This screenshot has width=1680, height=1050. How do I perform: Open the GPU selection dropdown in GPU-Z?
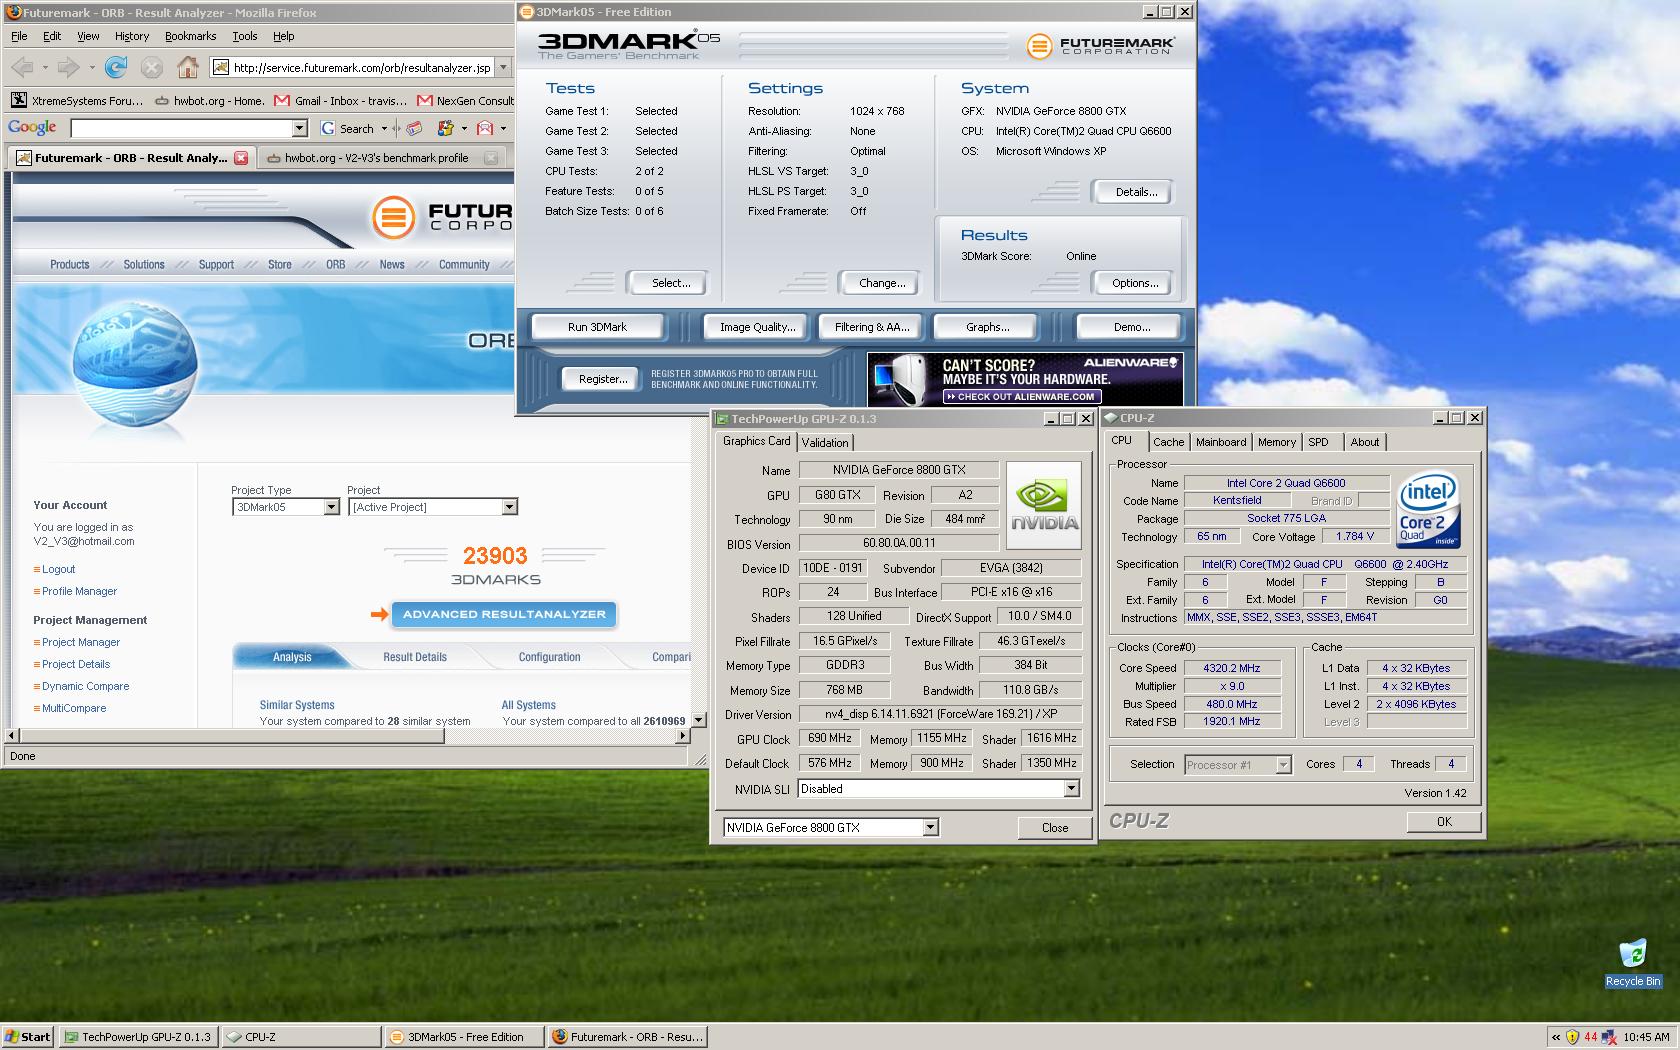tap(930, 827)
